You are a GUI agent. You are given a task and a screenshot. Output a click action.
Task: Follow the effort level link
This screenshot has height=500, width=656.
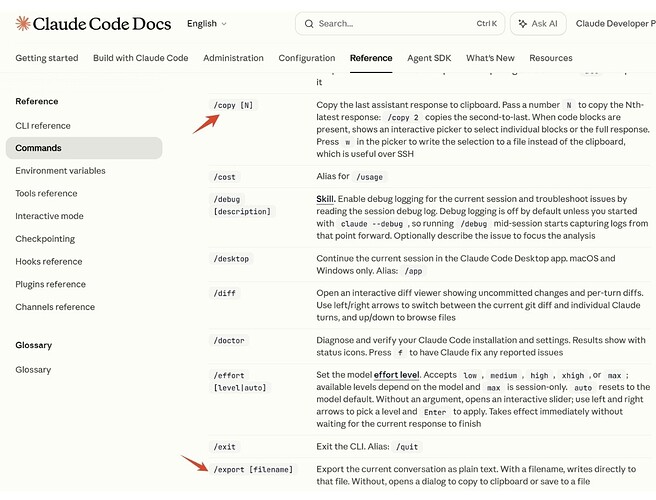pyautogui.click(x=396, y=375)
